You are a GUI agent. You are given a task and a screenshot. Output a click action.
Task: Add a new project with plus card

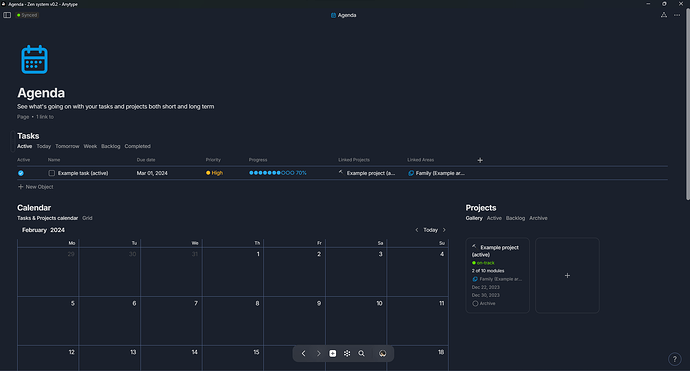tap(567, 275)
